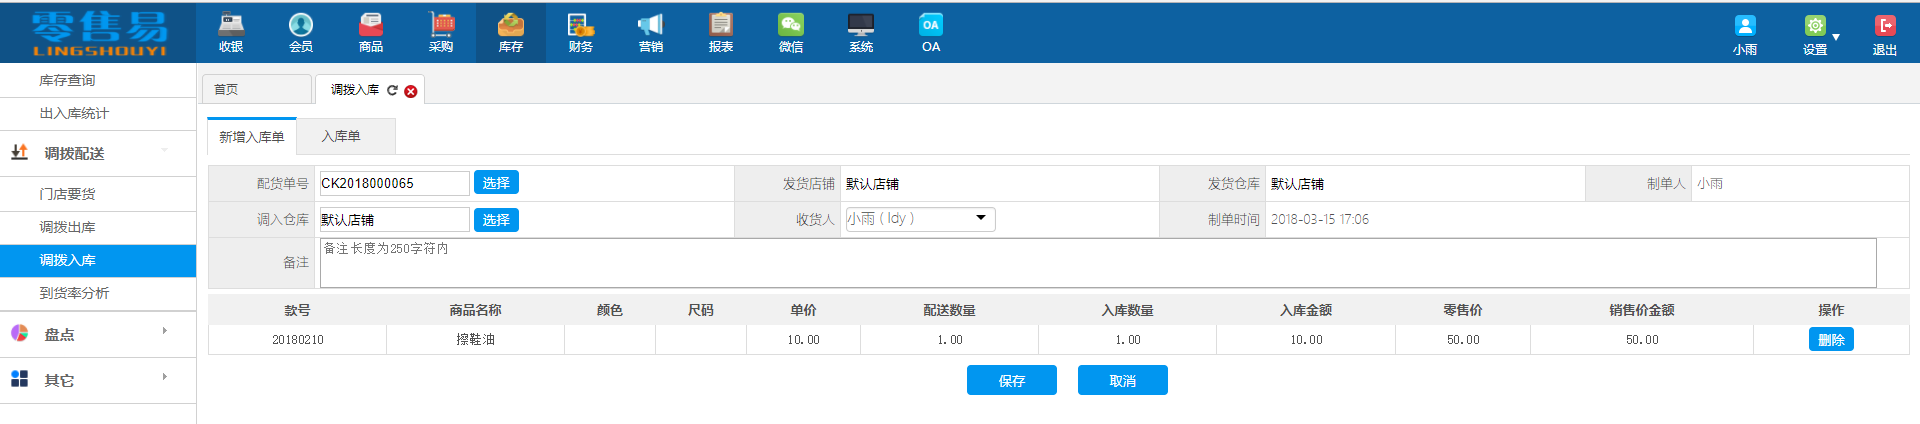Click the 其它 sidebar section icon
The height and width of the screenshot is (424, 1920).
click(x=19, y=379)
